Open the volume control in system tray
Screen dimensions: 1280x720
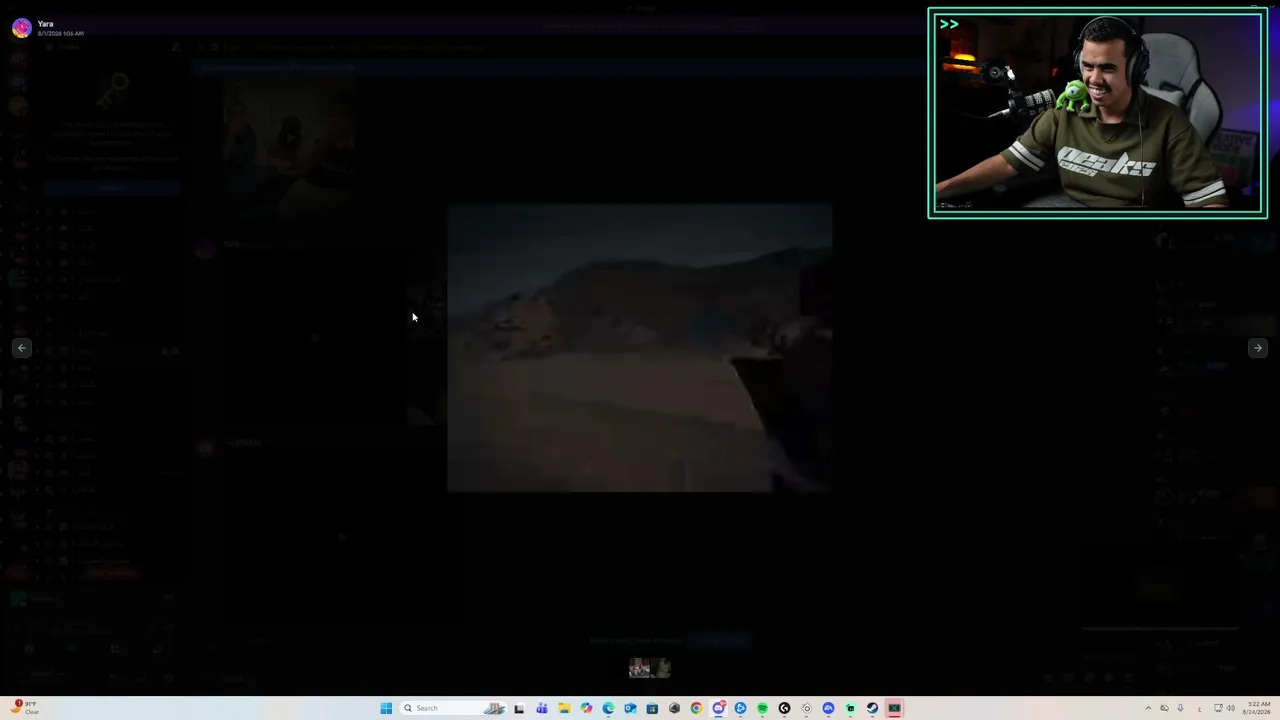coord(1231,709)
